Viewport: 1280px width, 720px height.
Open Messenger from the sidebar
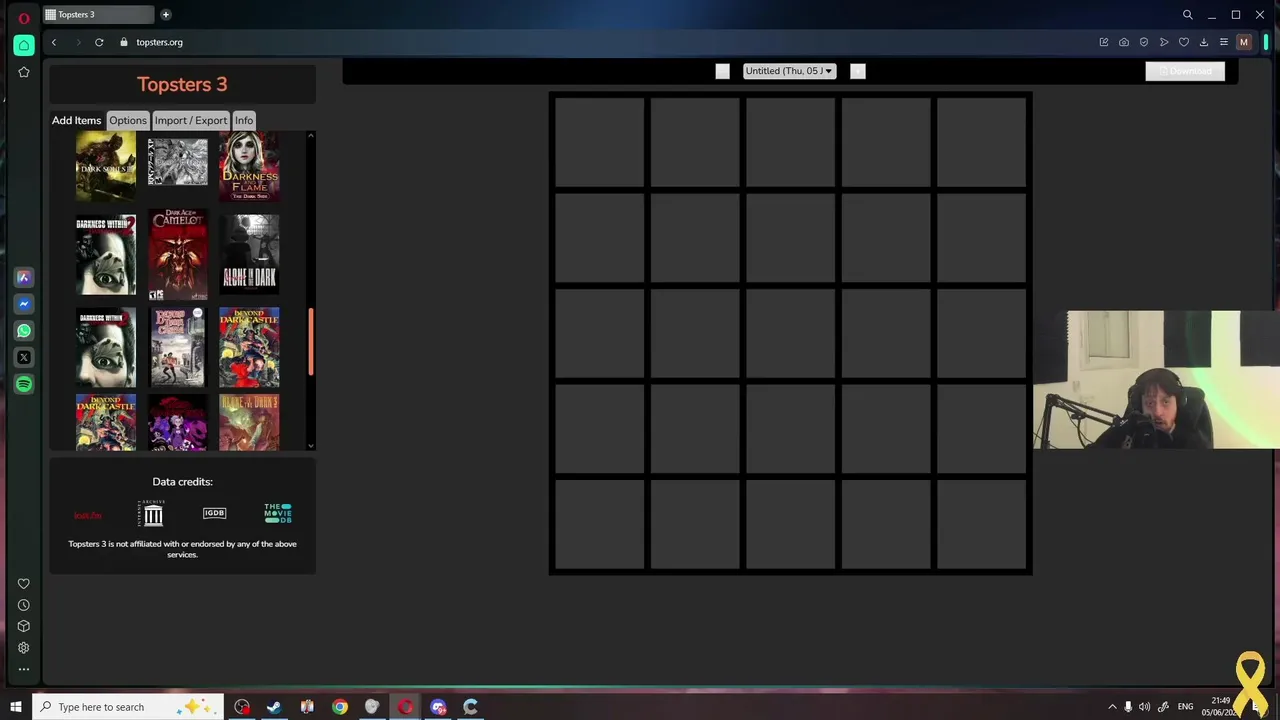pos(24,304)
